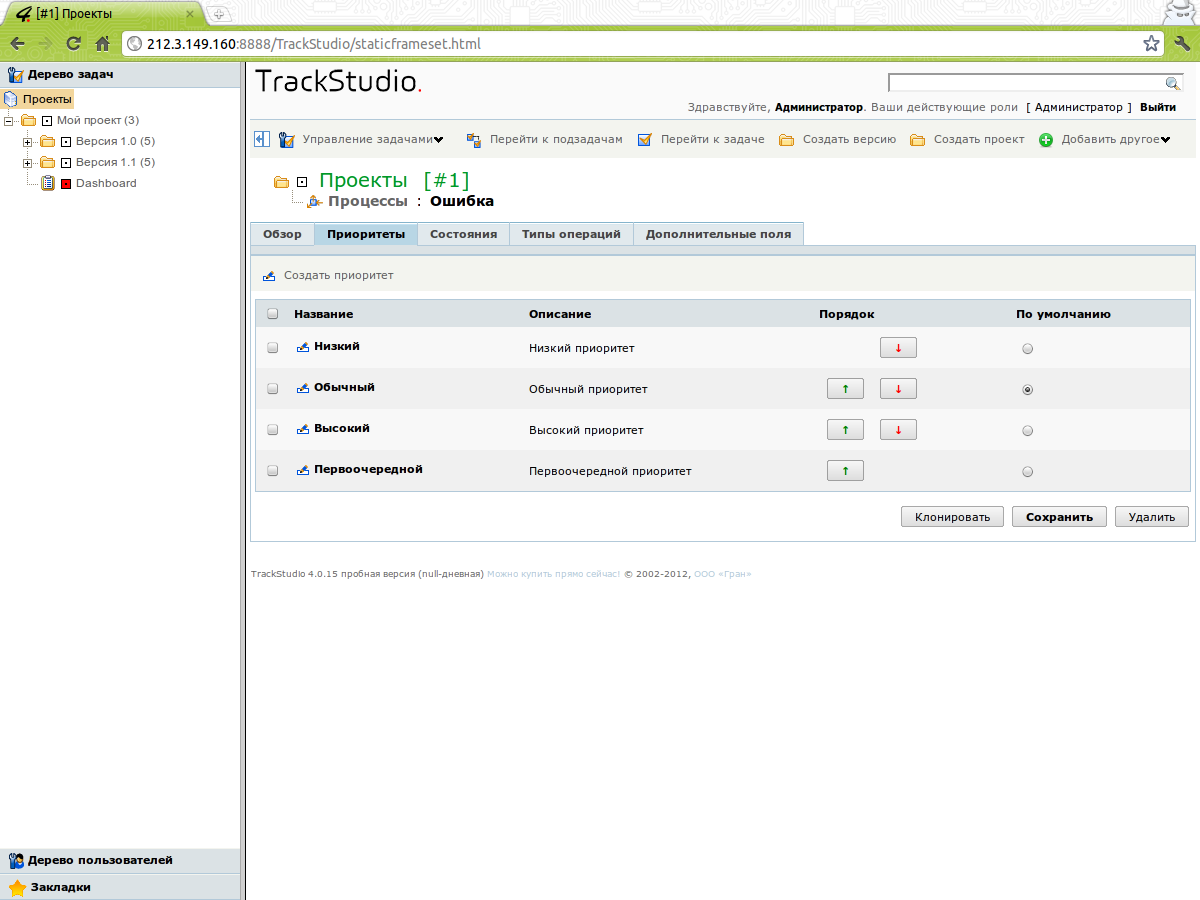Open the 'Дополнительные поля' tab
The height and width of the screenshot is (900, 1200).
tap(718, 234)
